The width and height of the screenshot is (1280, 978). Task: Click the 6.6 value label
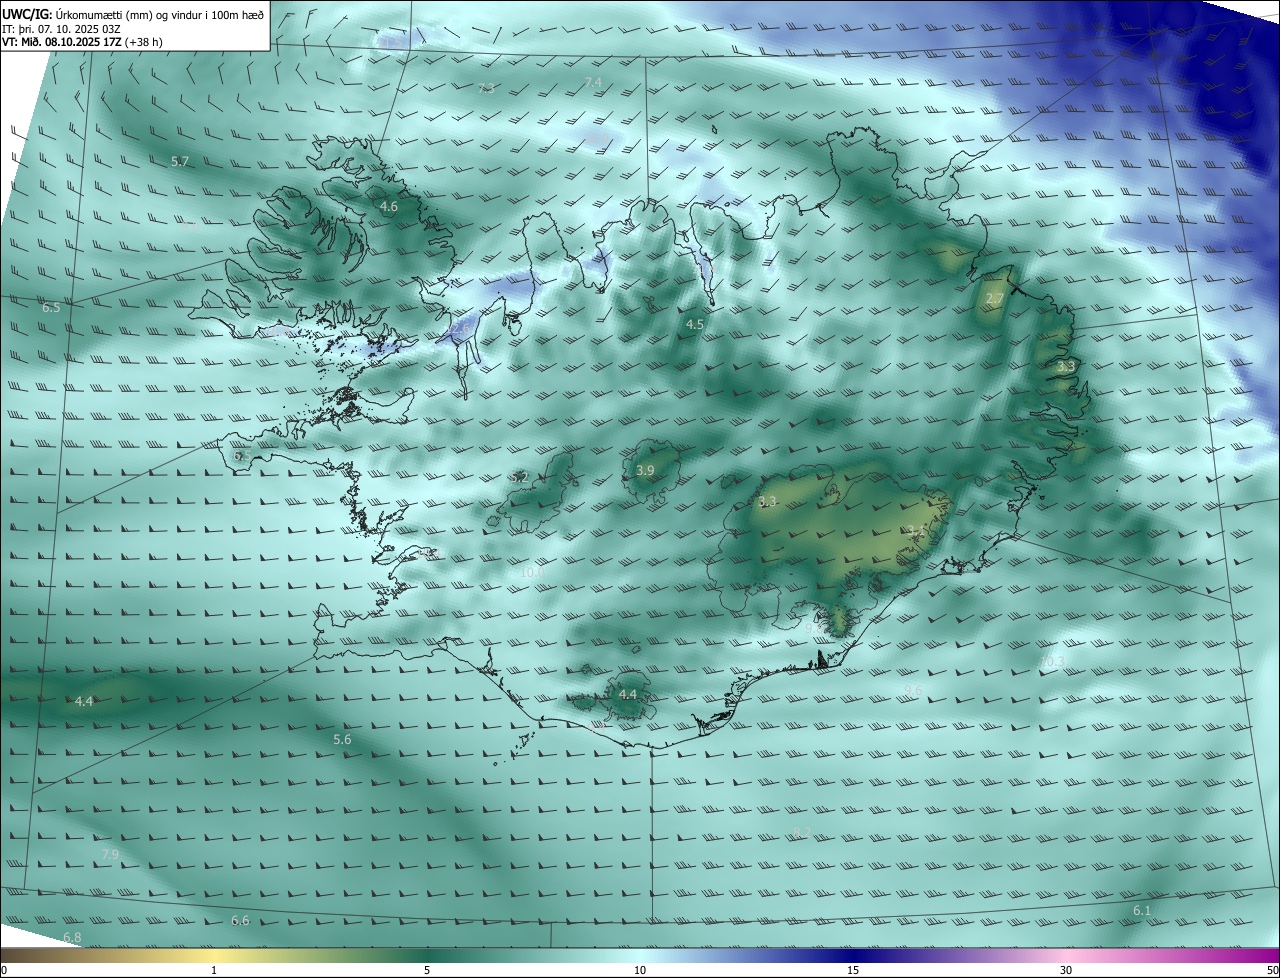coord(240,920)
